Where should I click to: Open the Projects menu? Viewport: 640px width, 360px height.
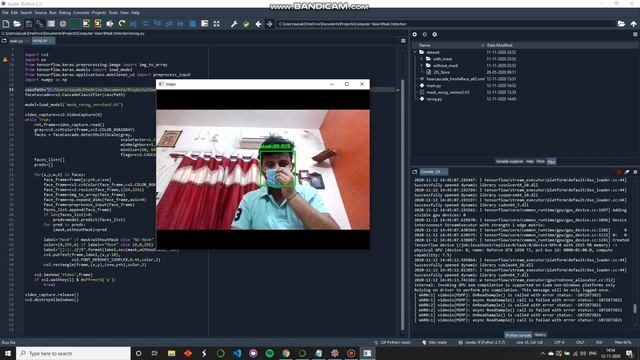click(99, 13)
